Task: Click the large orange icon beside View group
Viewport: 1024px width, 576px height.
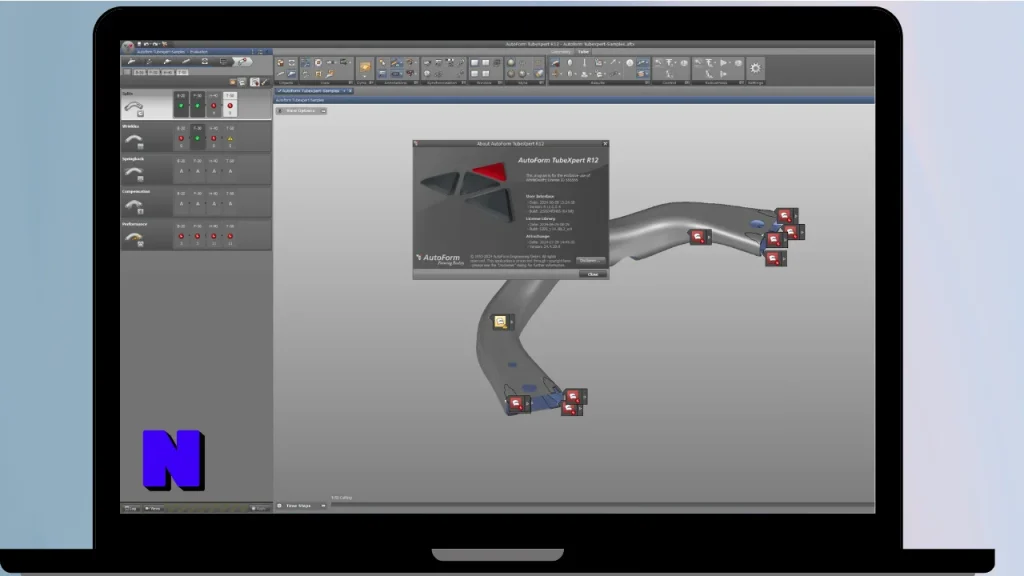Action: [x=364, y=65]
